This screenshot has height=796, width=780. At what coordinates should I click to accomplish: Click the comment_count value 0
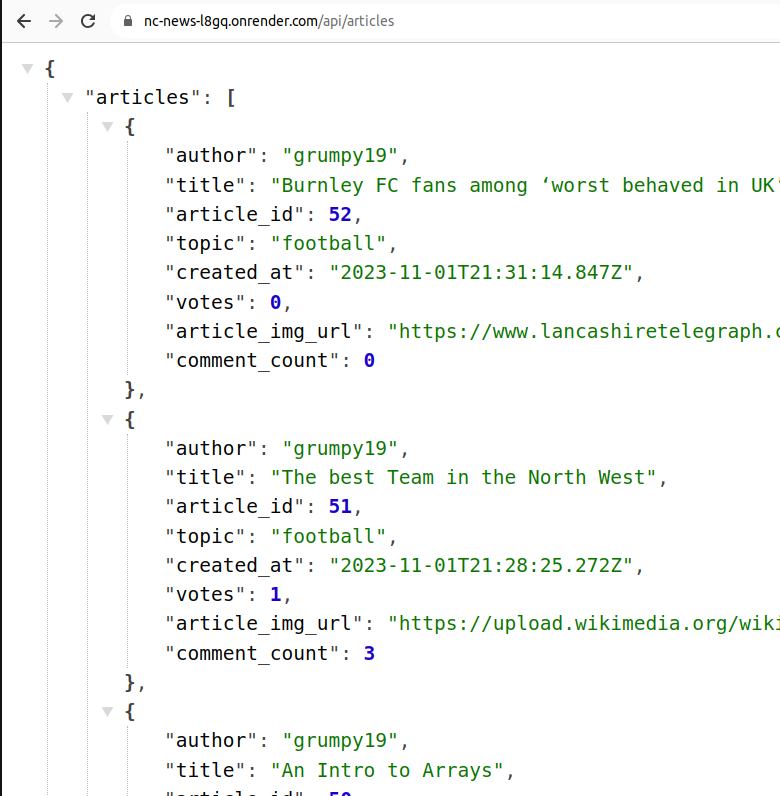tap(369, 360)
